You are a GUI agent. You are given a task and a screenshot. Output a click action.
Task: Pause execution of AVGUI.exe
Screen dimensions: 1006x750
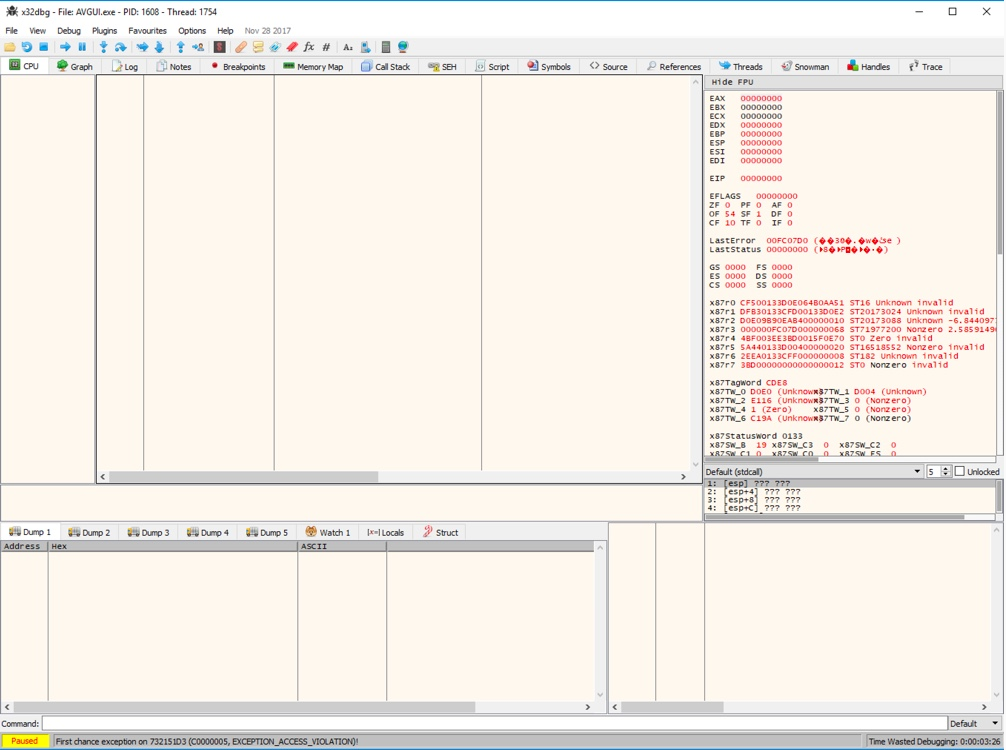coord(81,46)
